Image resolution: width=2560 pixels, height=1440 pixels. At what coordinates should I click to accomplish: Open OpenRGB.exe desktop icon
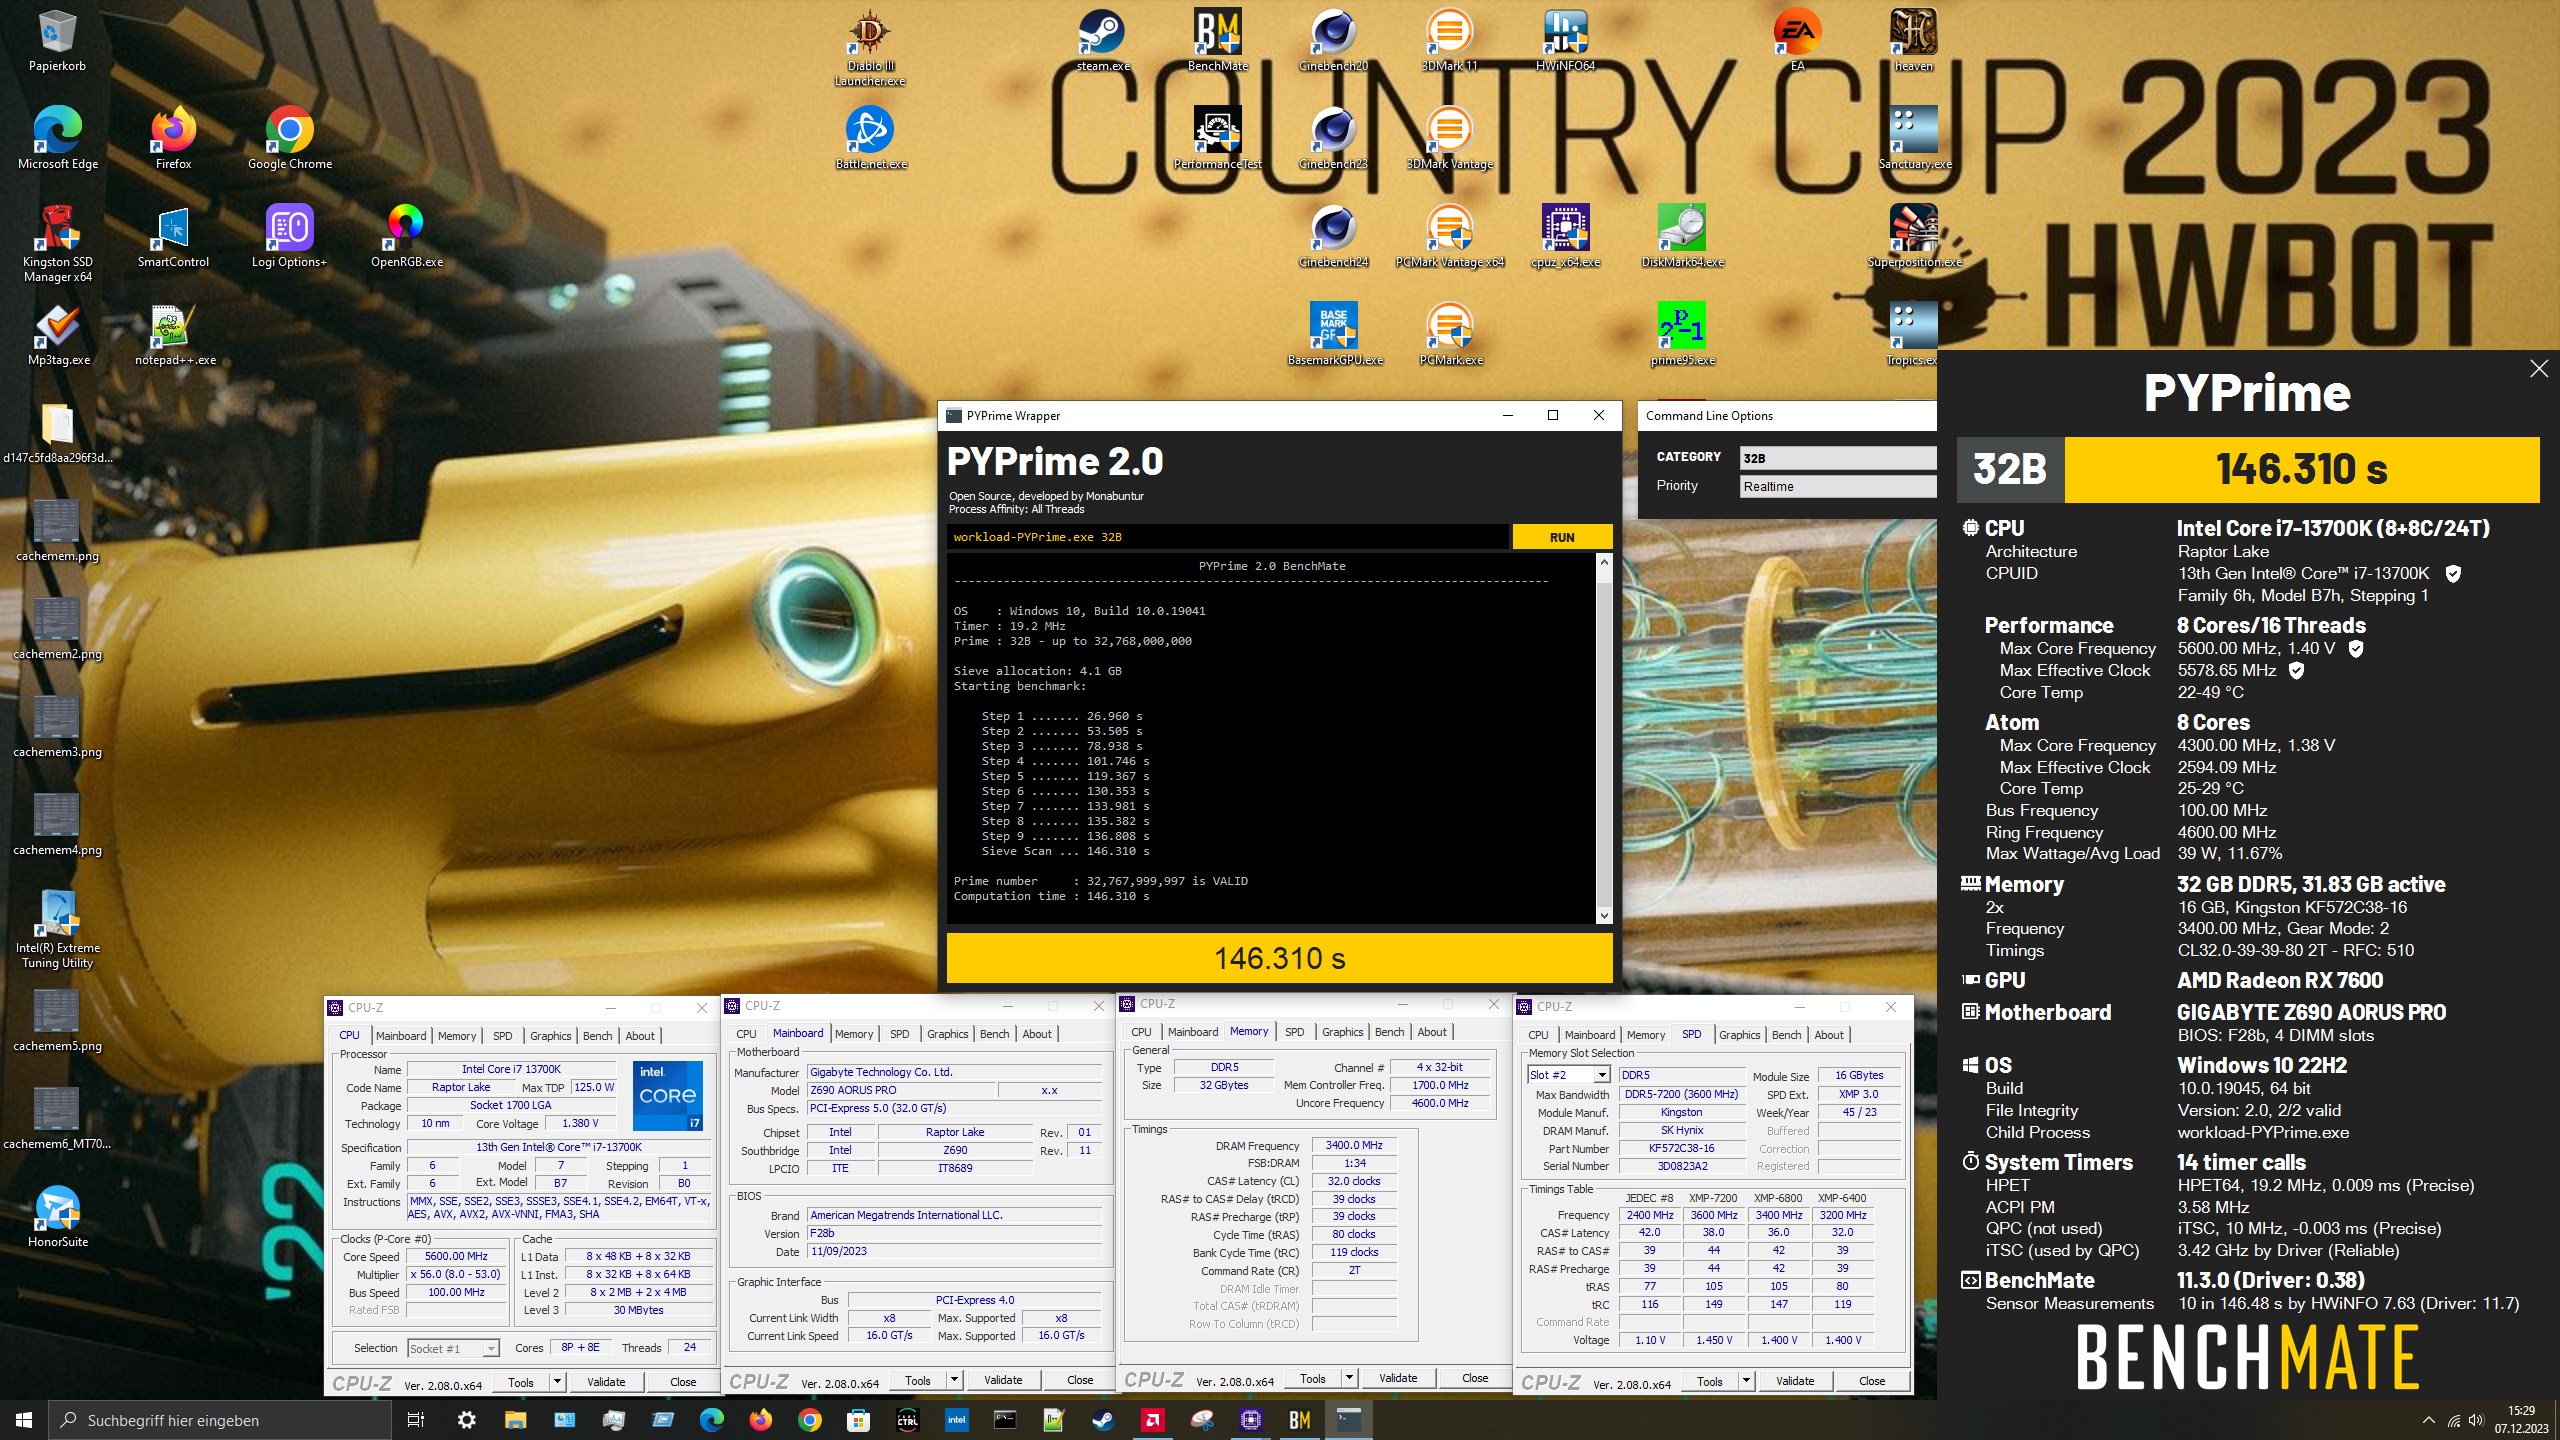[x=406, y=236]
